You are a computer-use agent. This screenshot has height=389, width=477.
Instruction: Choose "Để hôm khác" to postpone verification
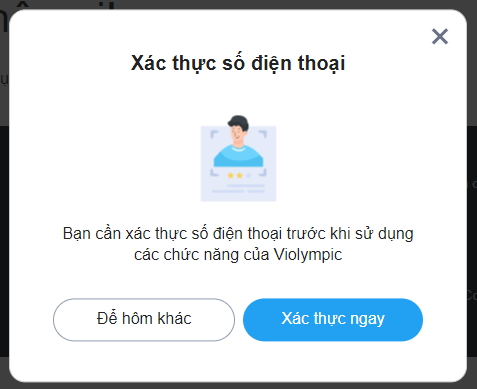click(x=144, y=319)
